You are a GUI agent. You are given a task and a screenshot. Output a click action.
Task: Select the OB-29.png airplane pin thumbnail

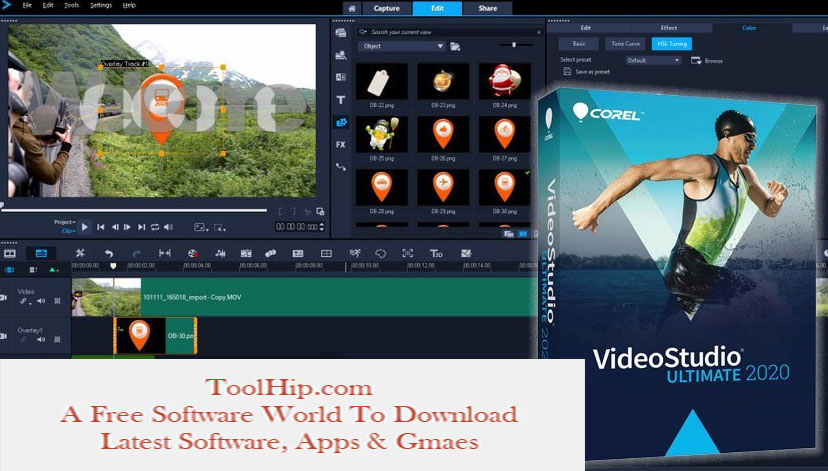click(443, 187)
